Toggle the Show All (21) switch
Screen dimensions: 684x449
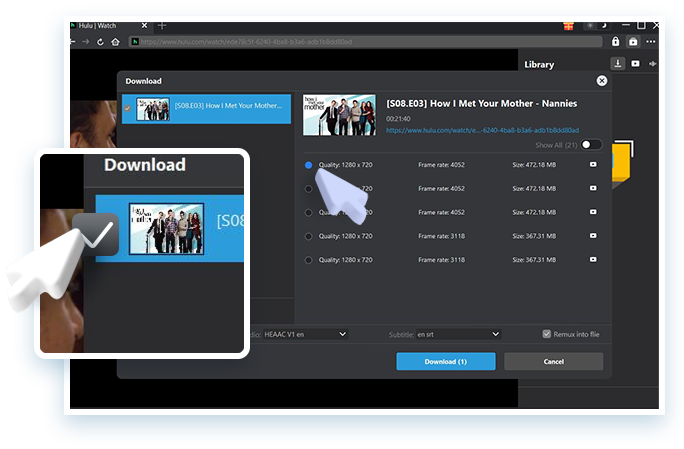coord(592,145)
